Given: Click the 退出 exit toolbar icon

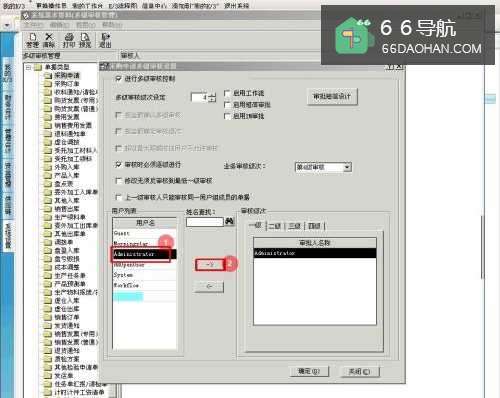Looking at the screenshot, I should coord(105,40).
